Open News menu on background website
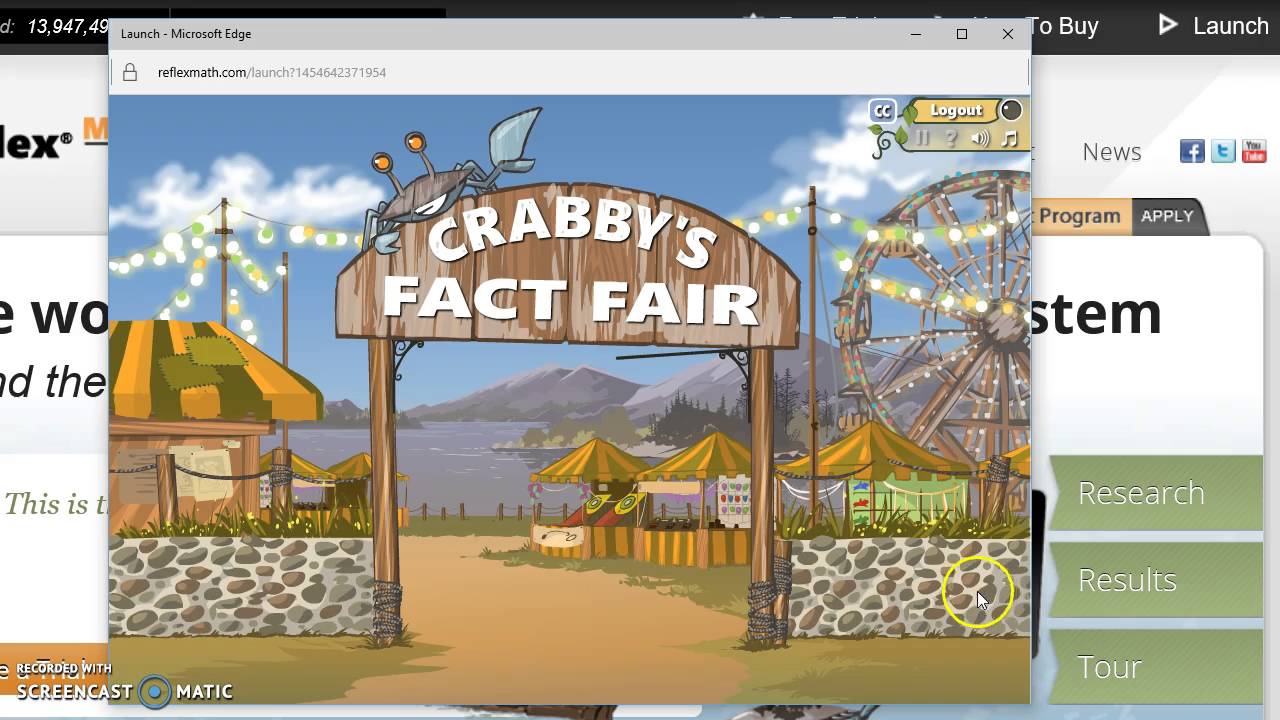The height and width of the screenshot is (720, 1280). coord(1111,152)
